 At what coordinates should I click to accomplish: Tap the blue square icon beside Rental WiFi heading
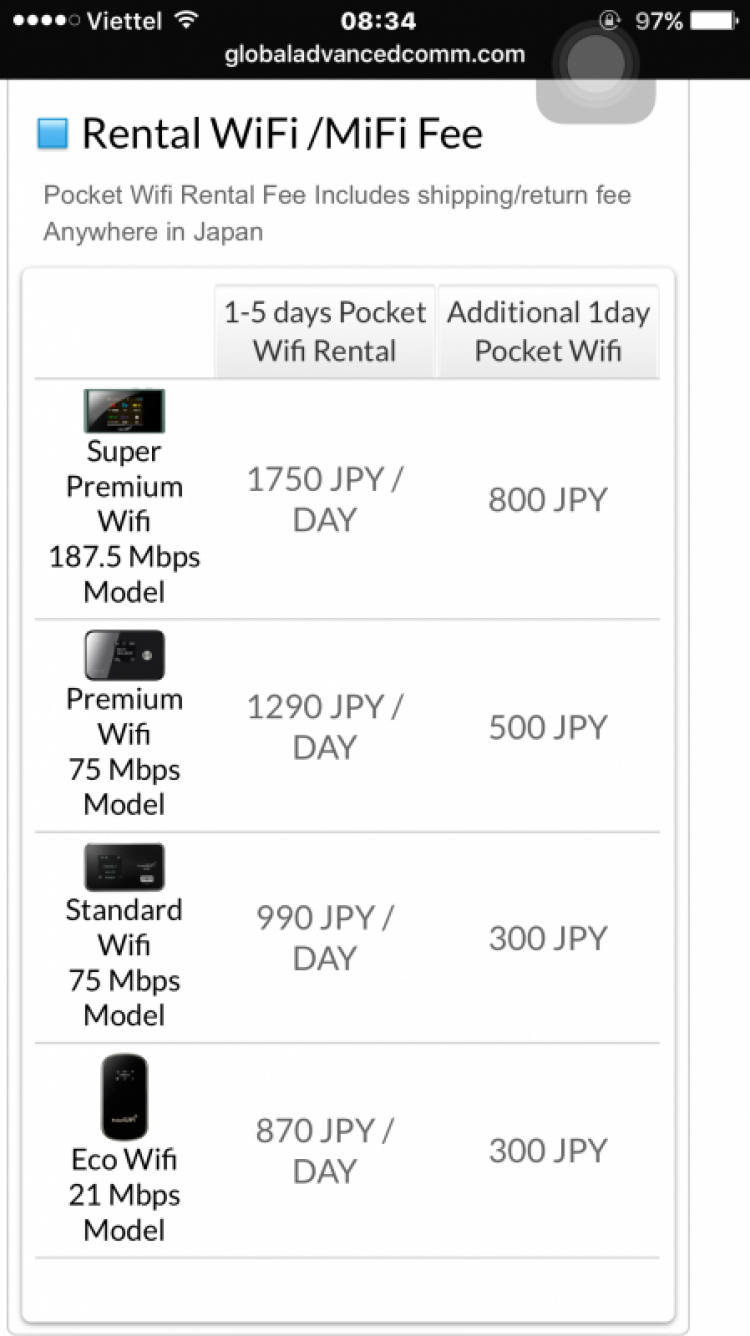[53, 133]
